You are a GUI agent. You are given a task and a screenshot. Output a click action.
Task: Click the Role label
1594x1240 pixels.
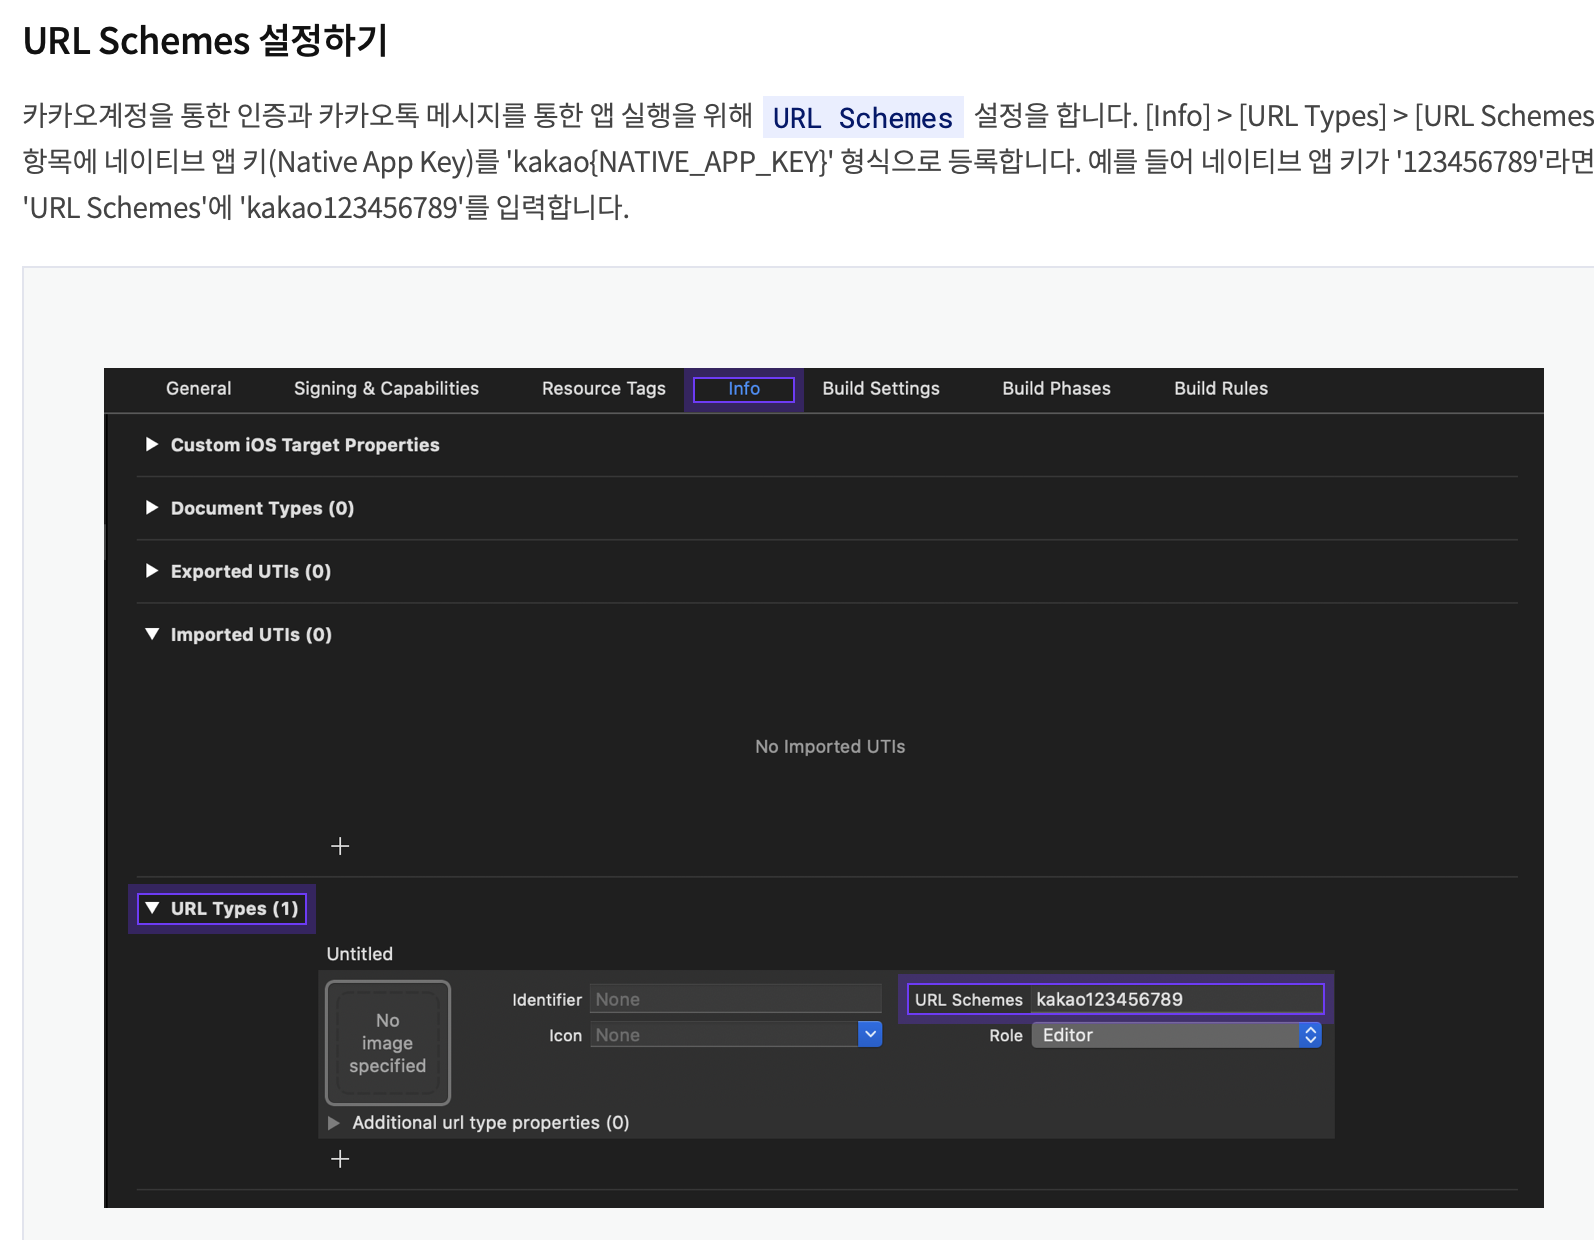click(1006, 1035)
